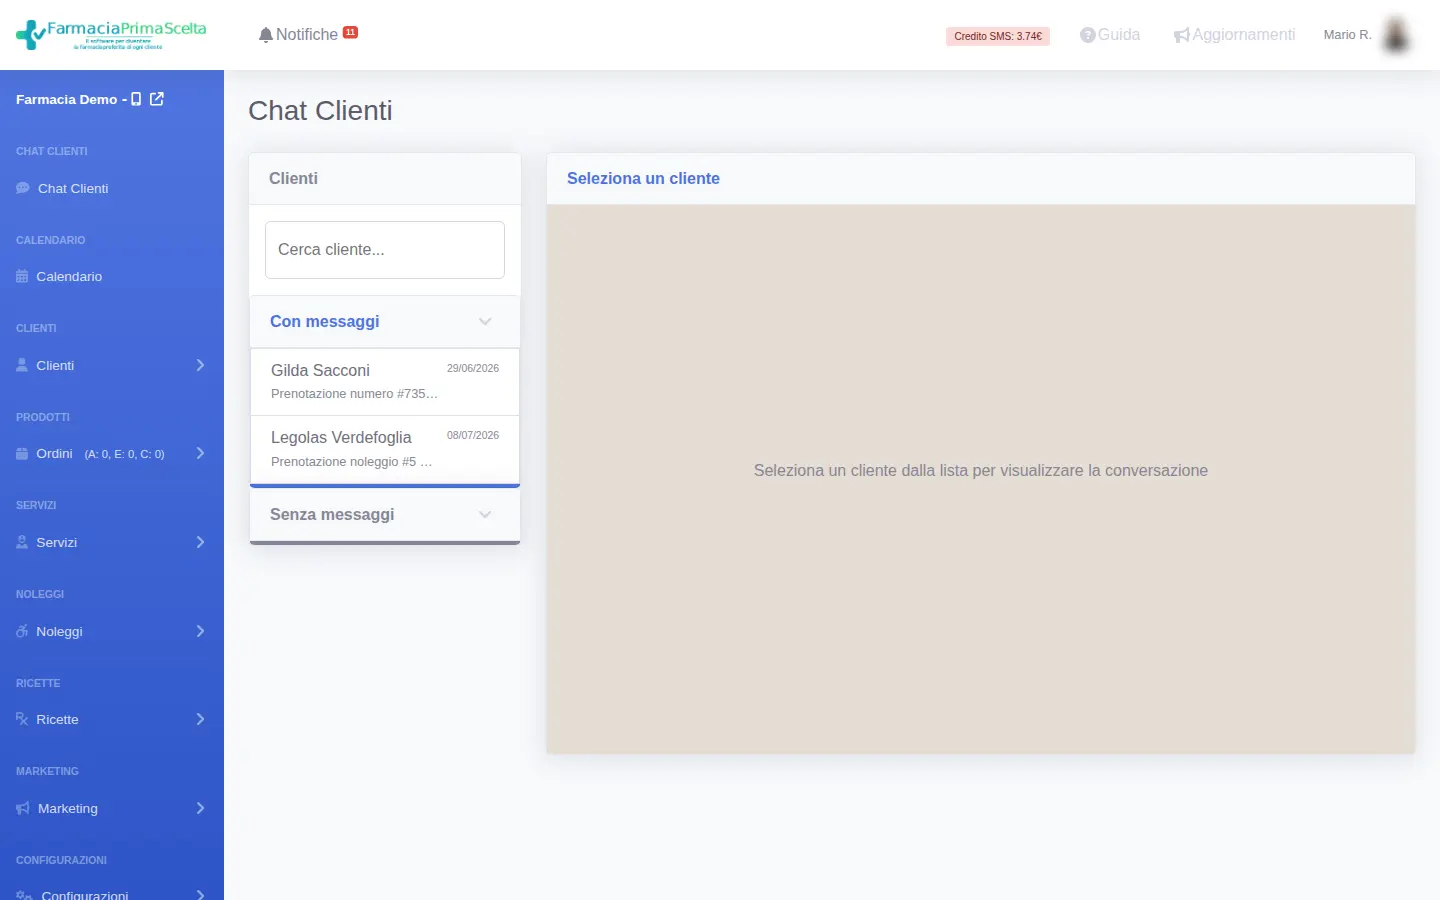Open the red notification count badge

point(350,32)
